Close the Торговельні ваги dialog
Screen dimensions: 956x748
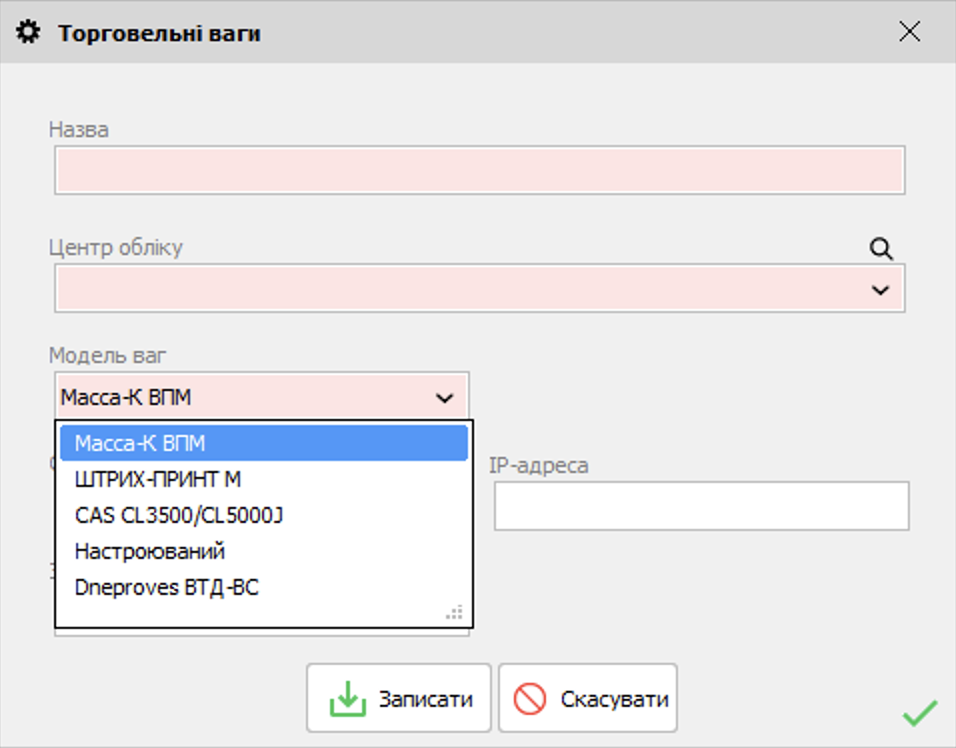tap(909, 32)
